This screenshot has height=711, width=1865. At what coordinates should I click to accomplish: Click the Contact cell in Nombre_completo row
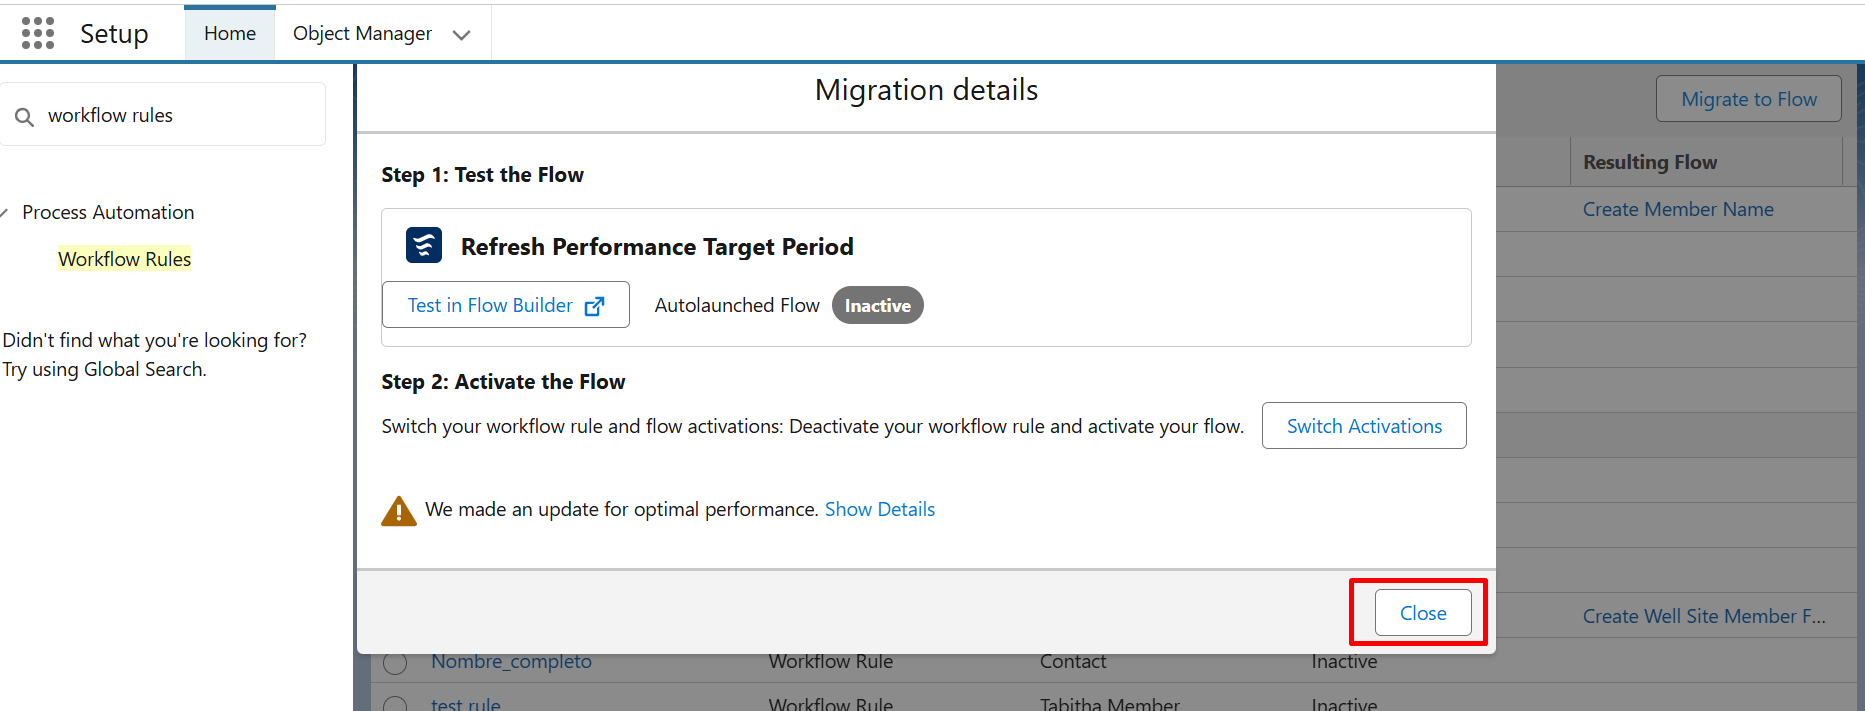click(1073, 661)
